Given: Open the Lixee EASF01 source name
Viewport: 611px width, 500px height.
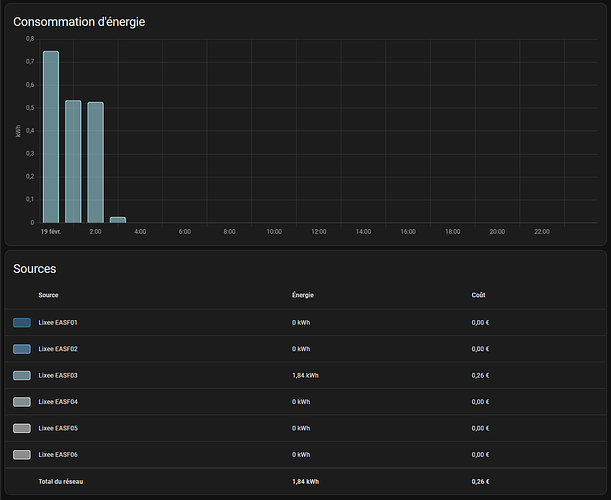Looking at the screenshot, I should pos(58,323).
